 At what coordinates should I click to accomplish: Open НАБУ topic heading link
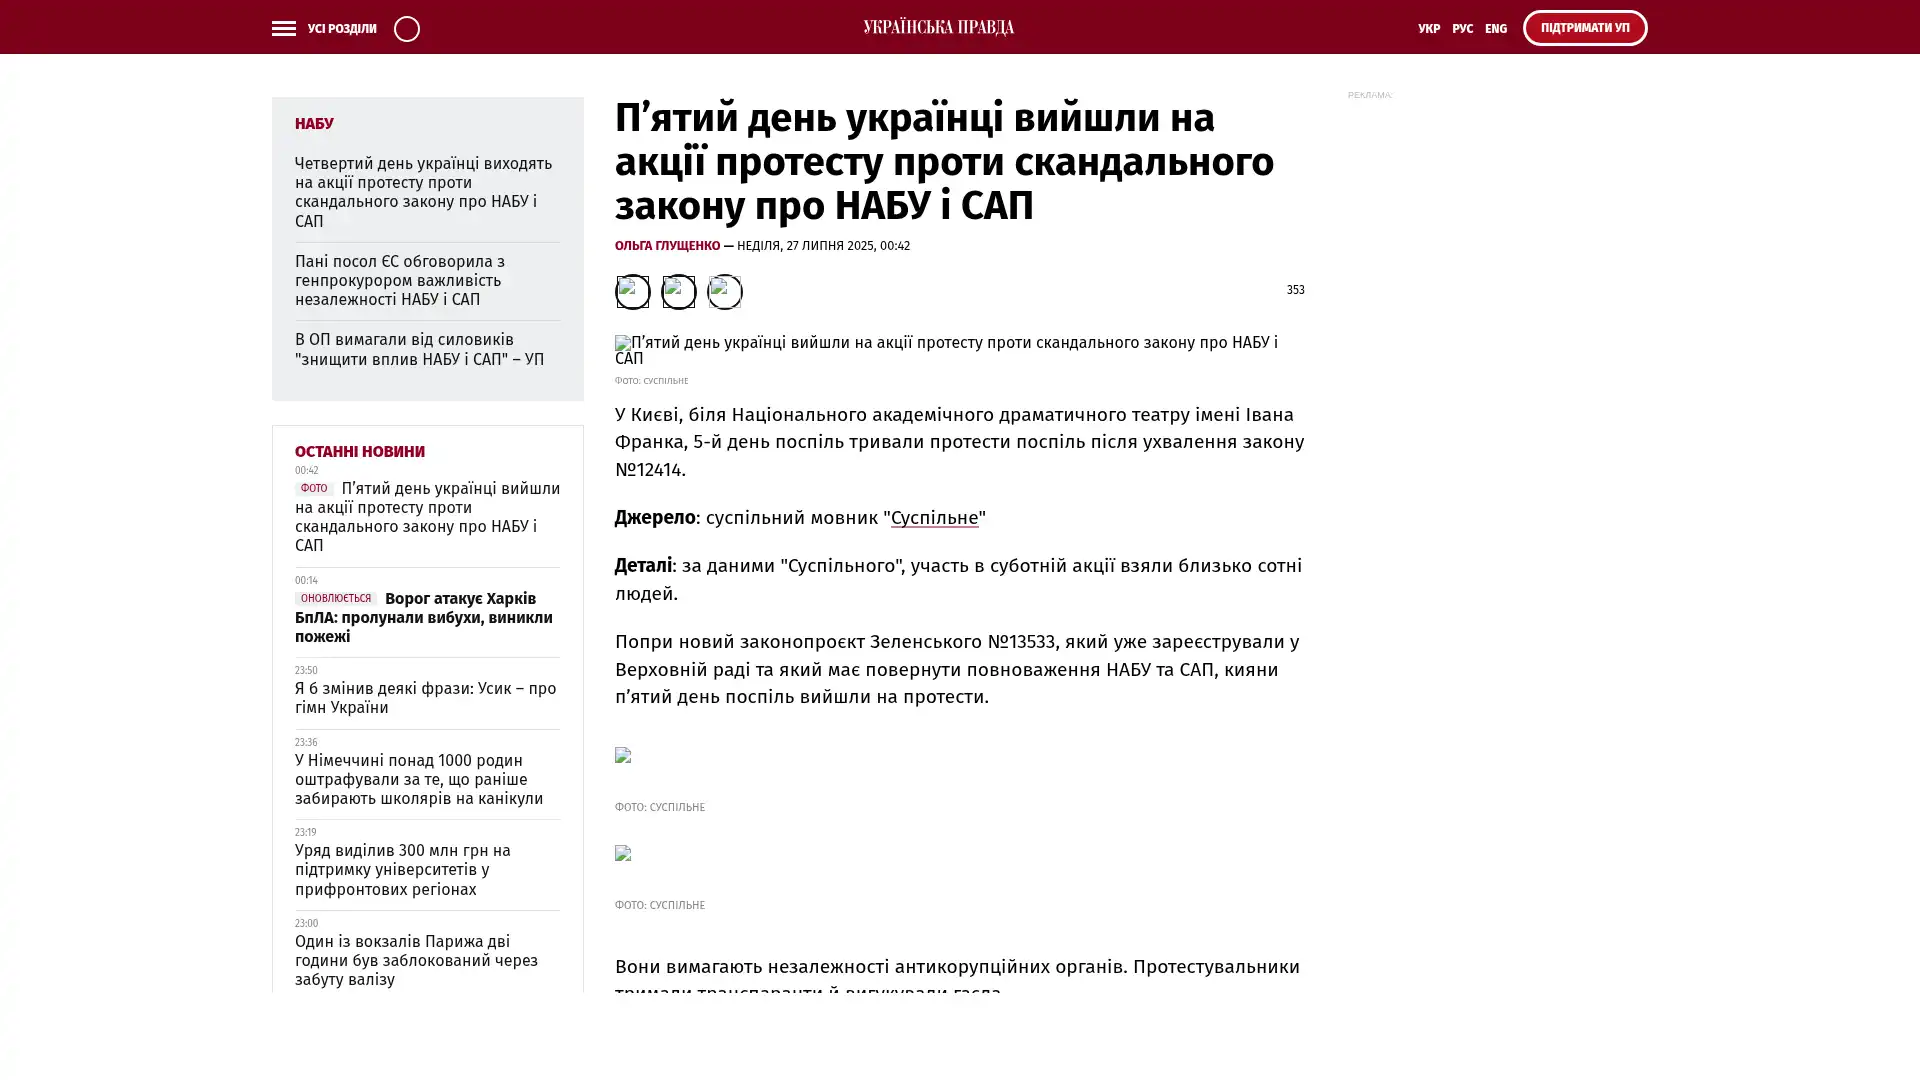314,124
